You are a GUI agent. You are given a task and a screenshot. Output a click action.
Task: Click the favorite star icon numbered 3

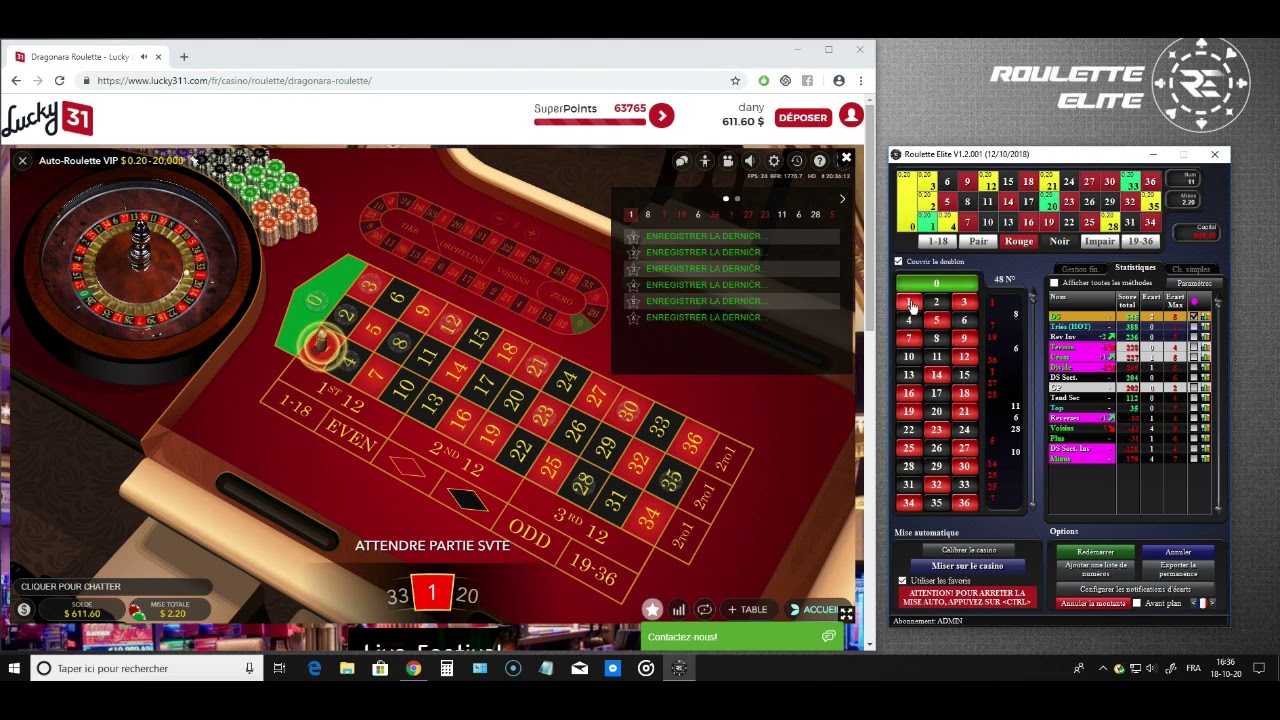point(632,268)
